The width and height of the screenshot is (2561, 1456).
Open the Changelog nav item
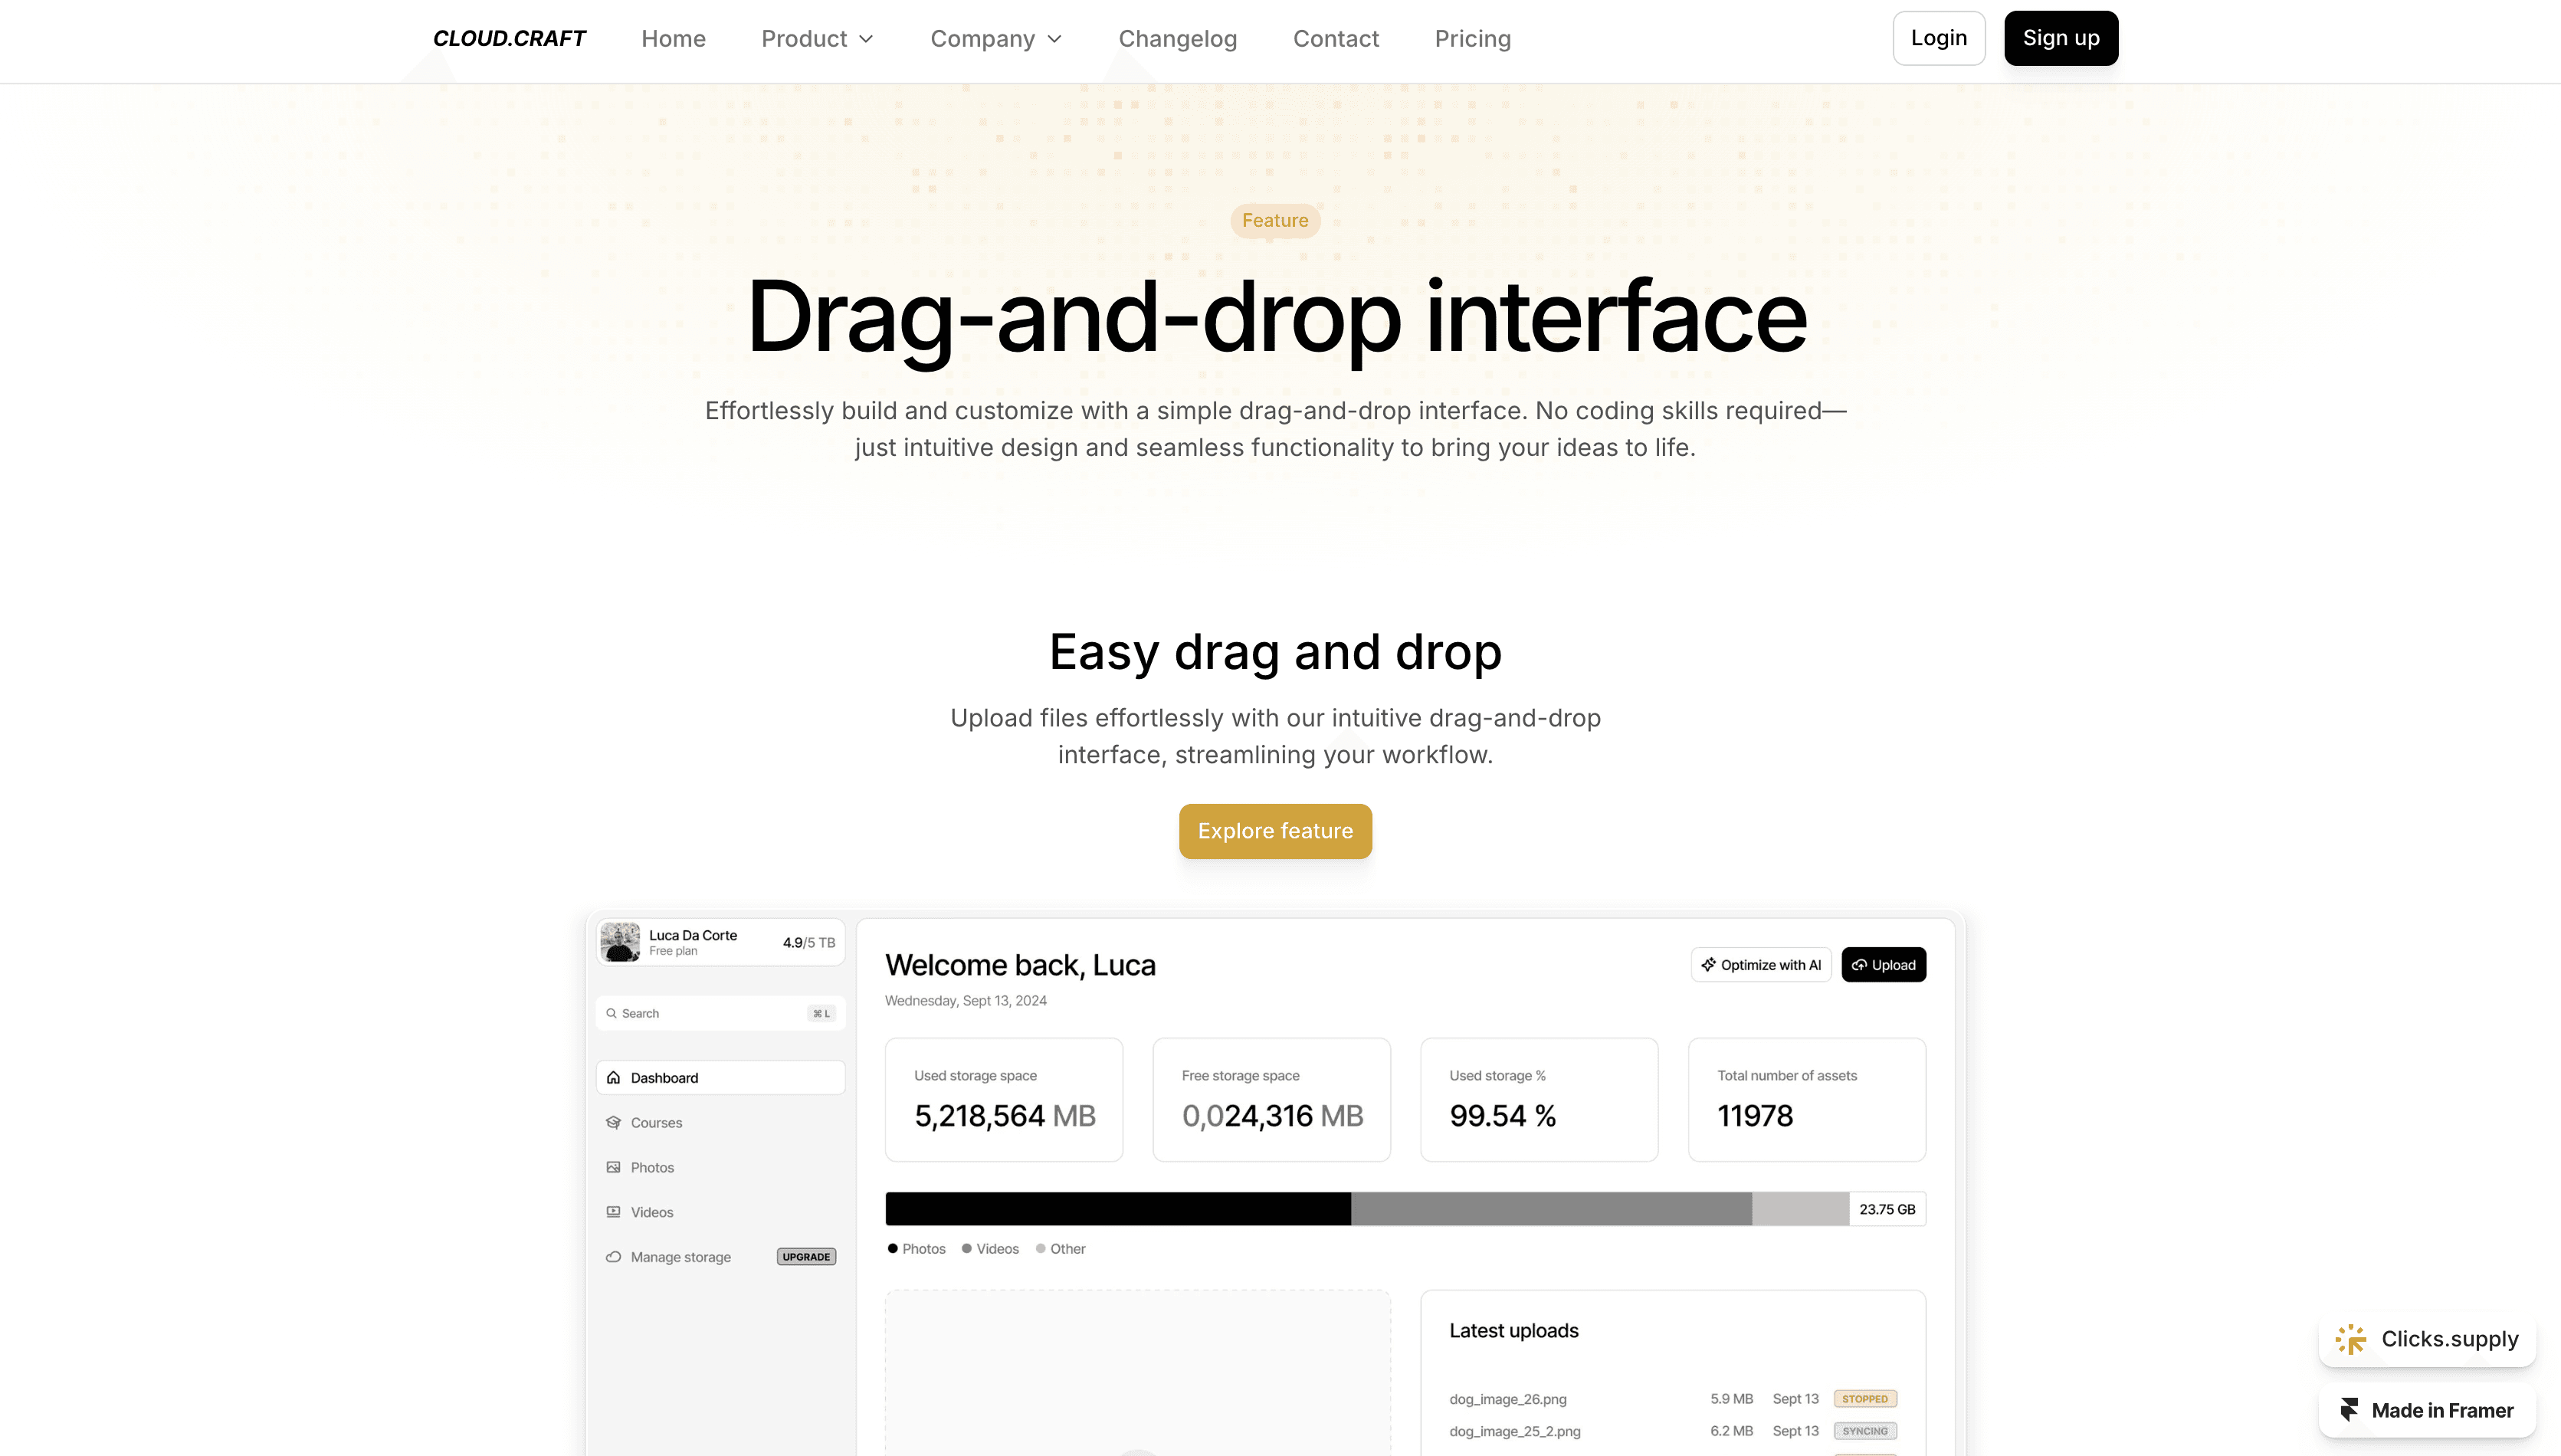1177,39
